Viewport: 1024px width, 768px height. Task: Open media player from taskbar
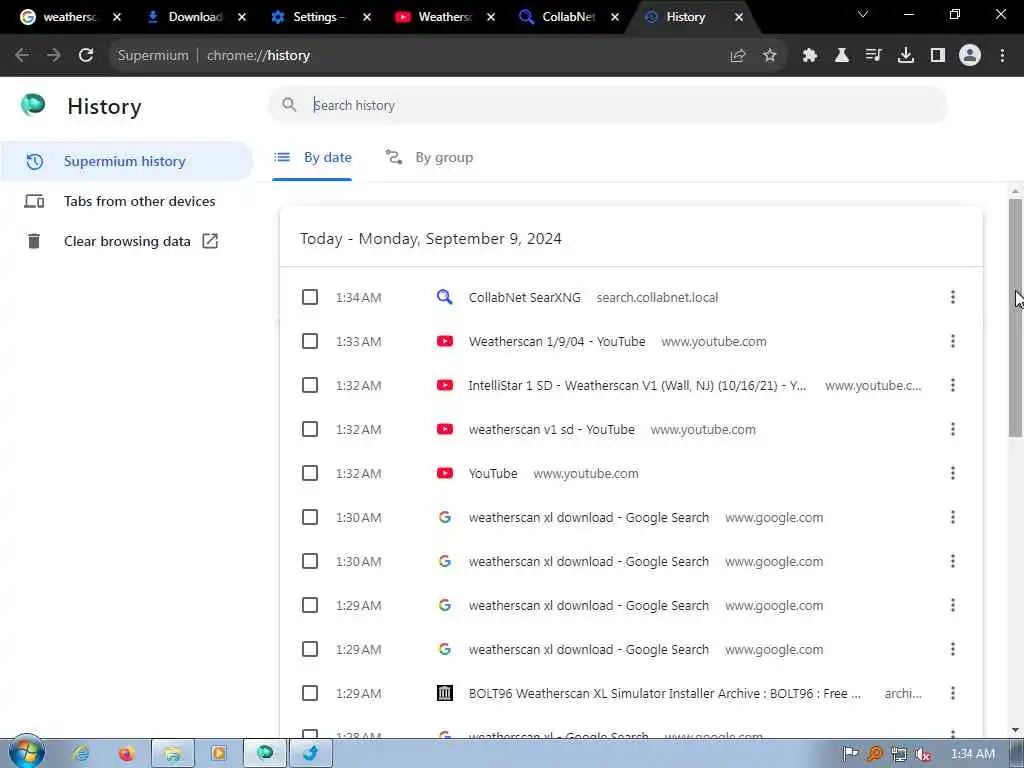click(219, 754)
